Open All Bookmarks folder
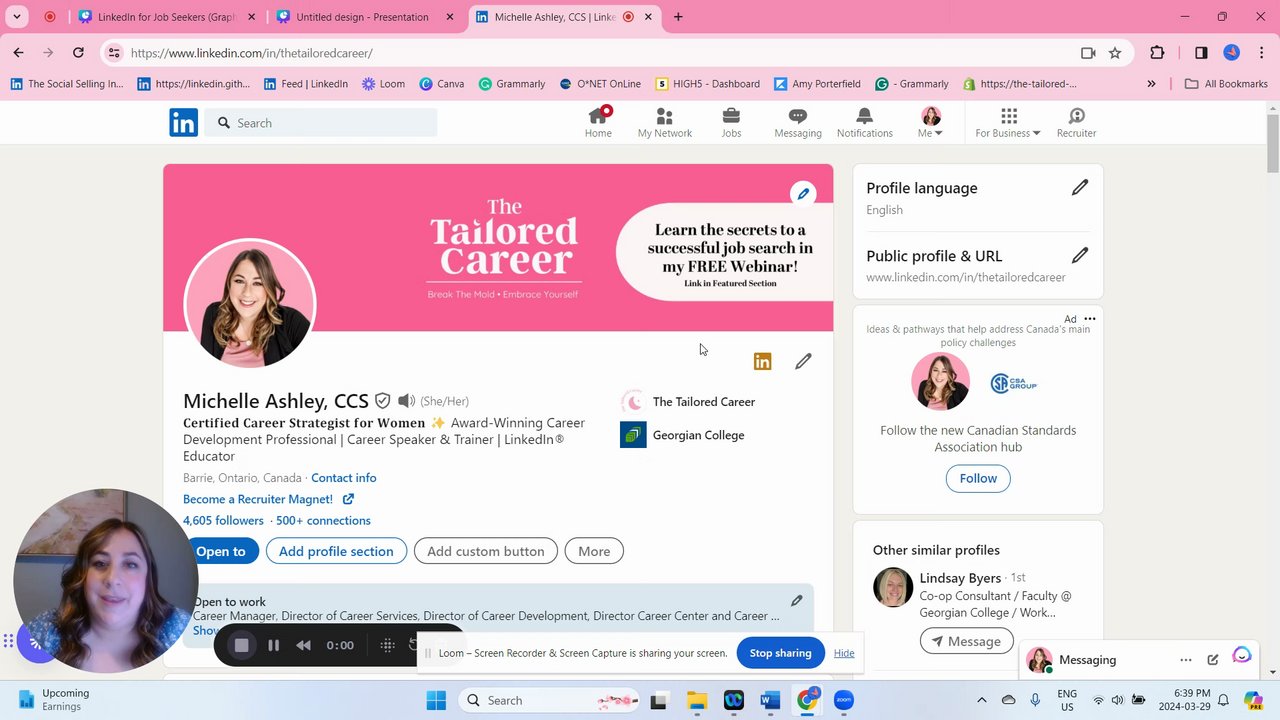 pos(1226,84)
